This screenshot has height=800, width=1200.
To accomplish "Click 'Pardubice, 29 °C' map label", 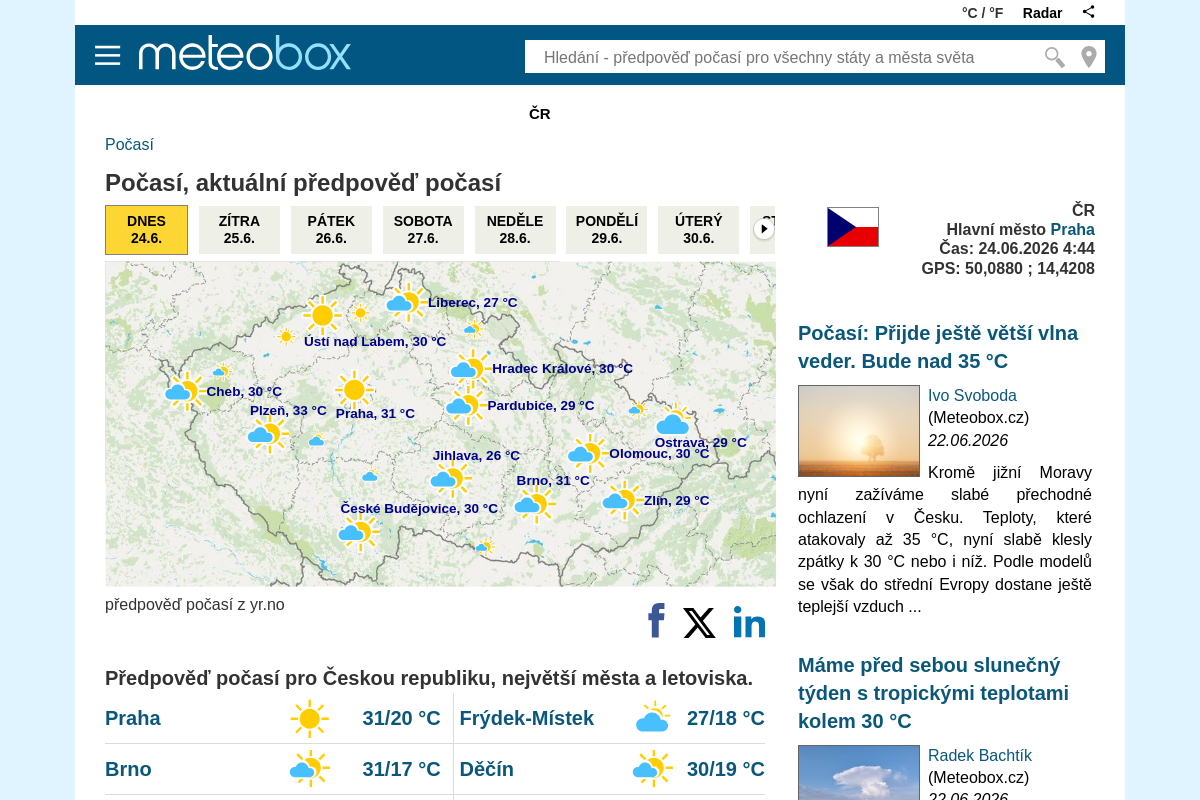I will click(x=541, y=406).
